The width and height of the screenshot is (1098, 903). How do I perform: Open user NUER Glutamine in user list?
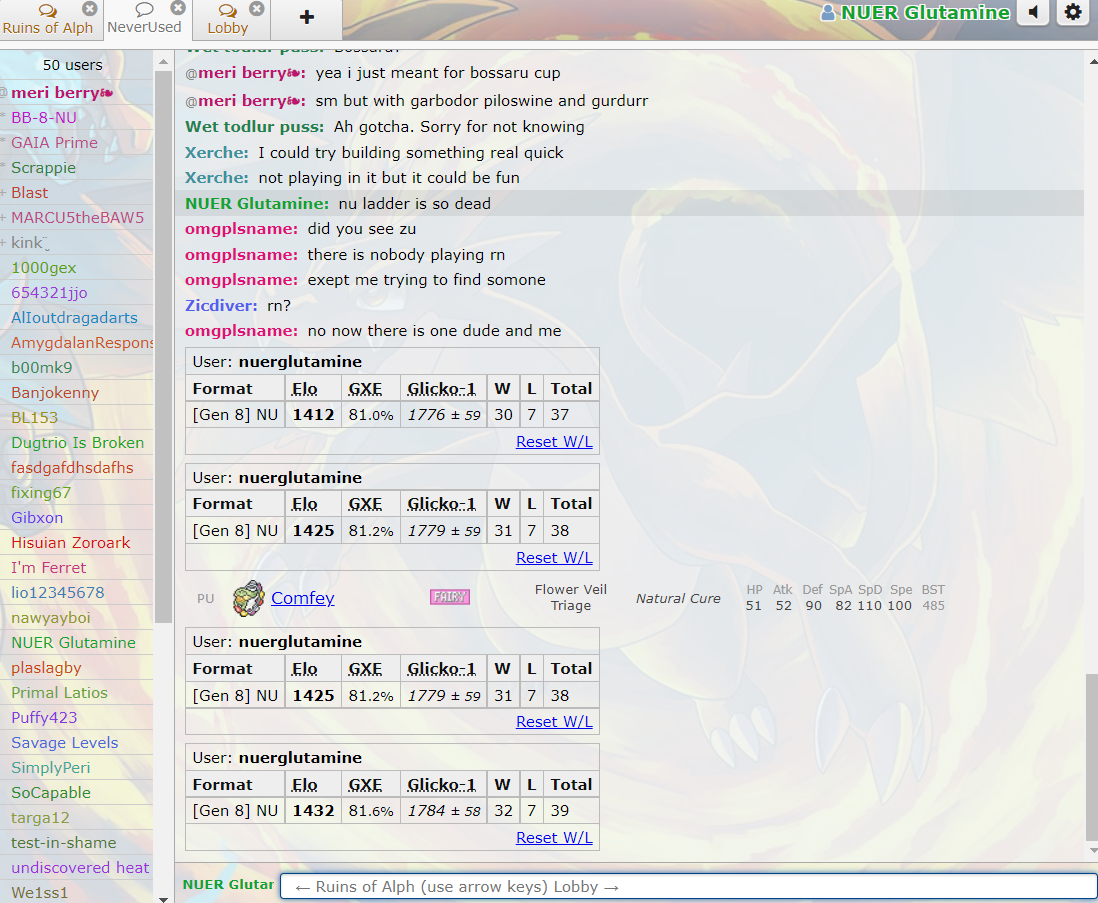(x=74, y=643)
